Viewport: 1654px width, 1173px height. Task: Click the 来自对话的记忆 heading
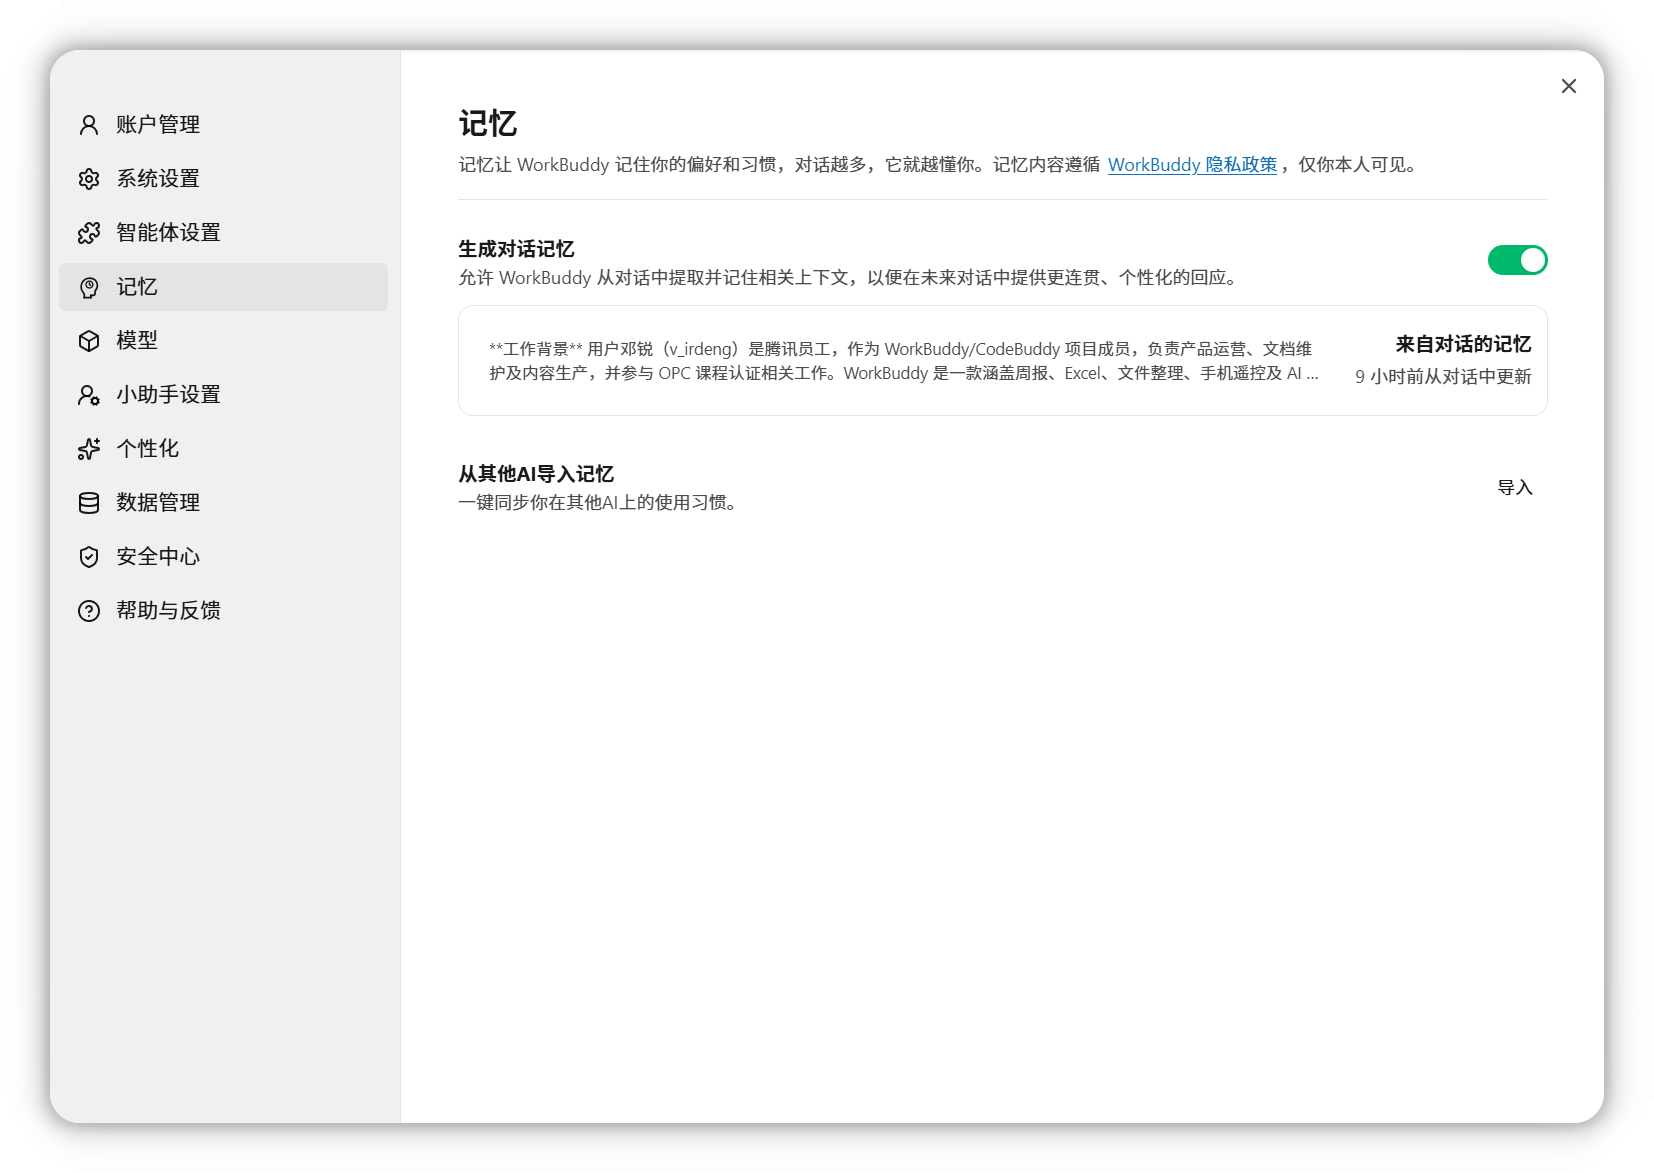click(x=1463, y=345)
